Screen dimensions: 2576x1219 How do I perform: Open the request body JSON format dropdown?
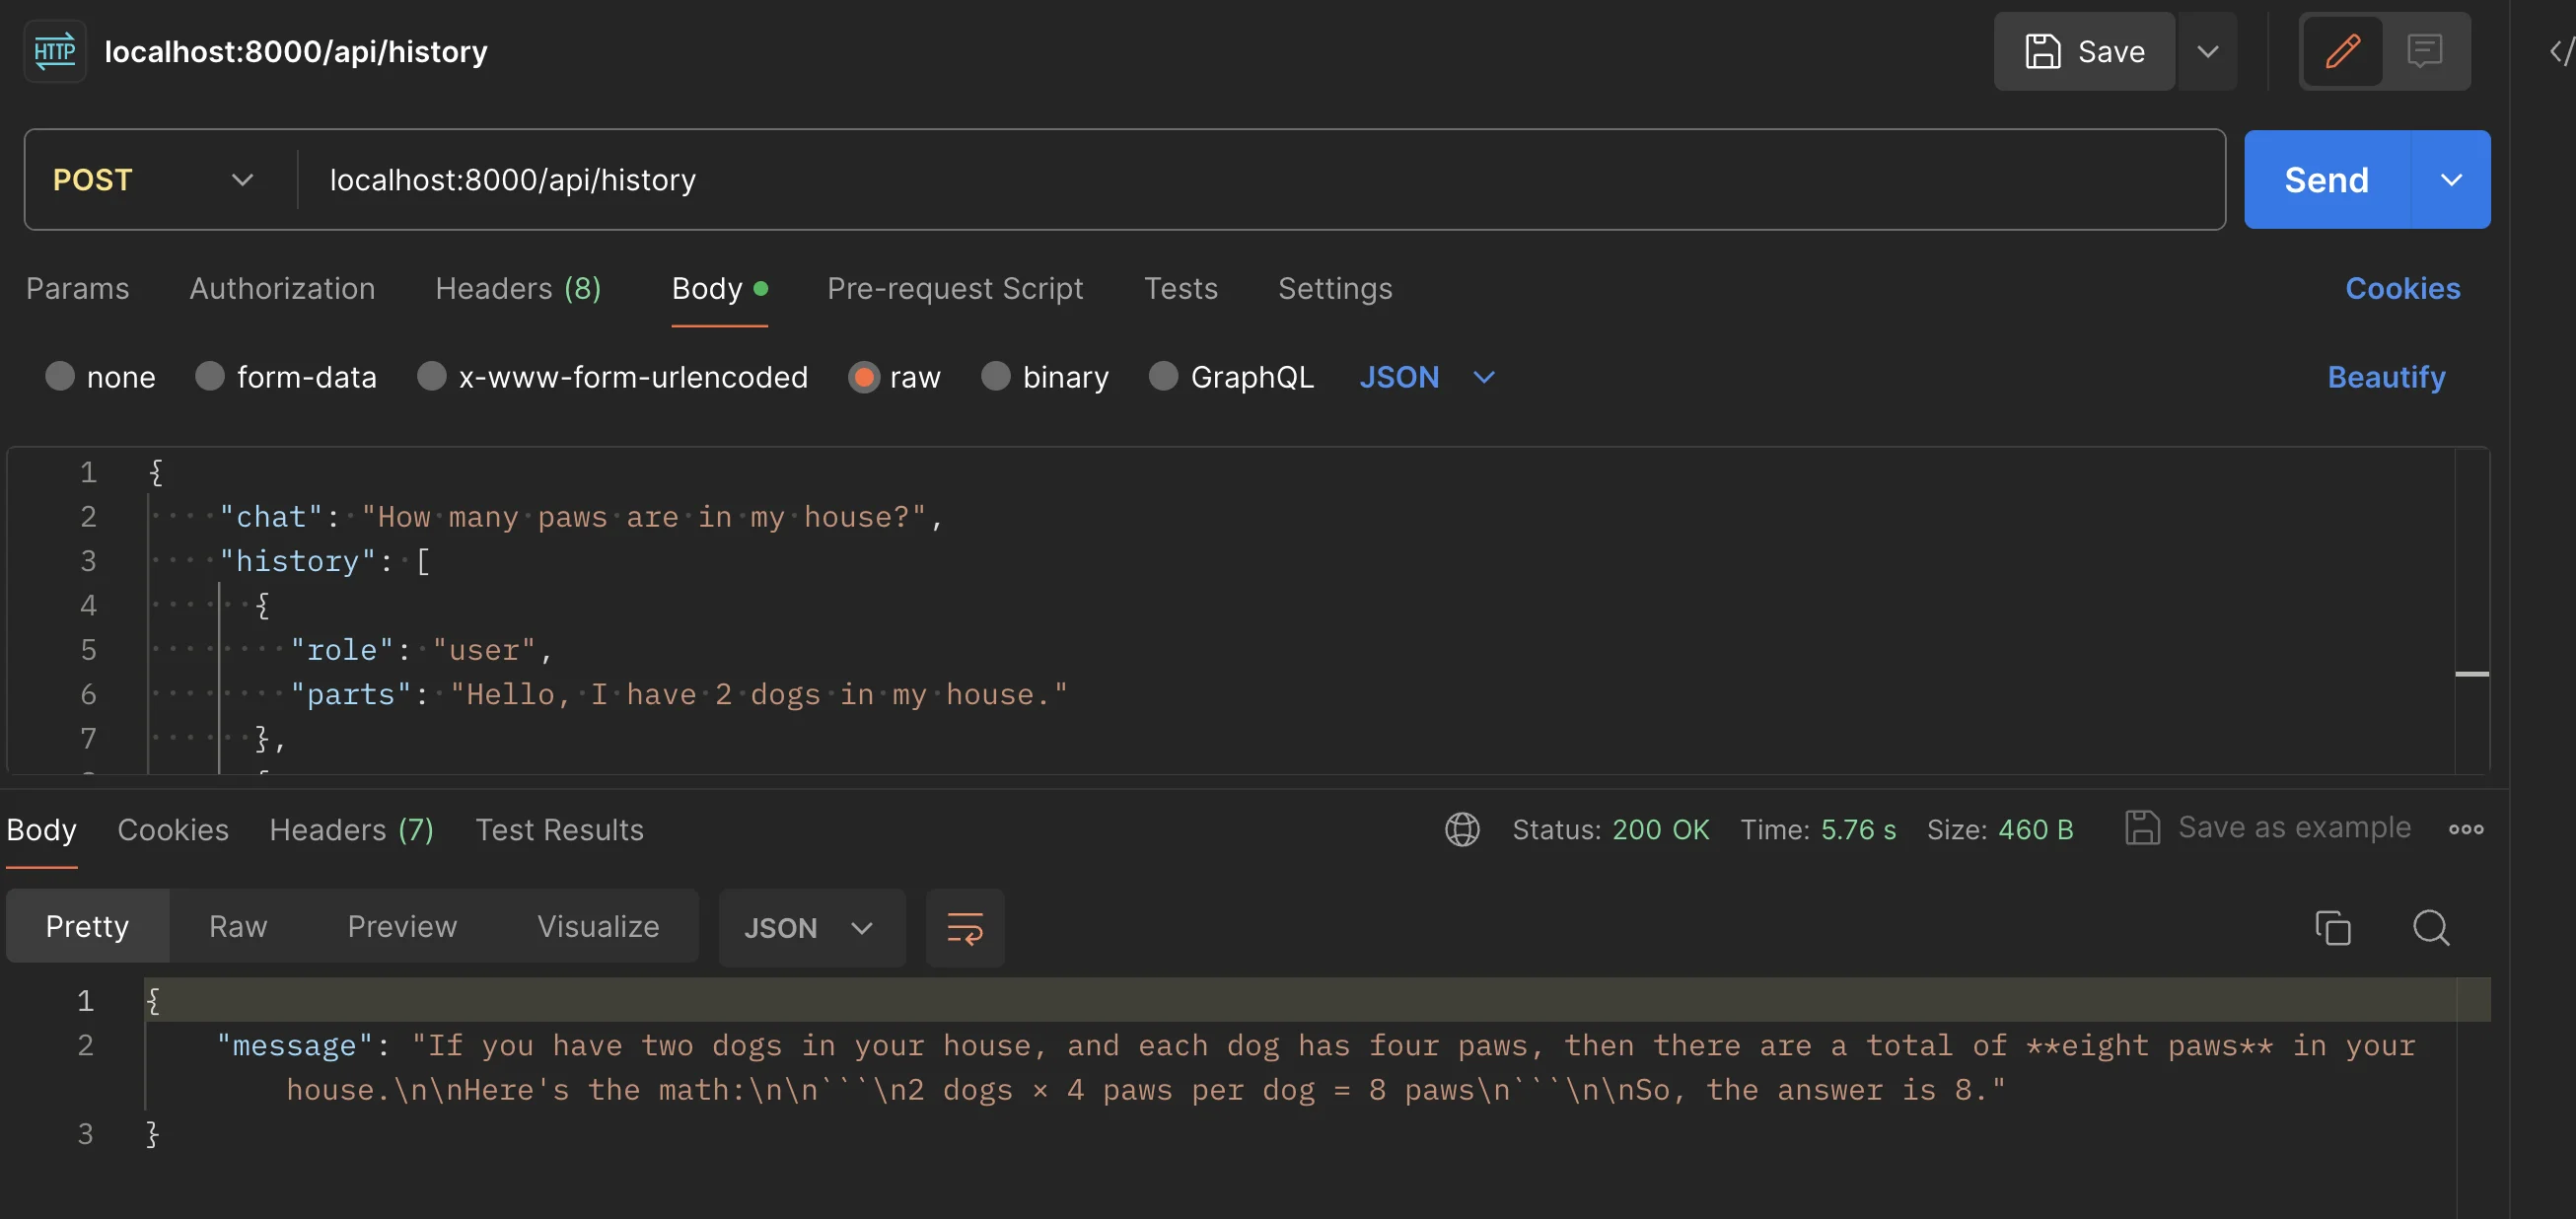point(1427,377)
